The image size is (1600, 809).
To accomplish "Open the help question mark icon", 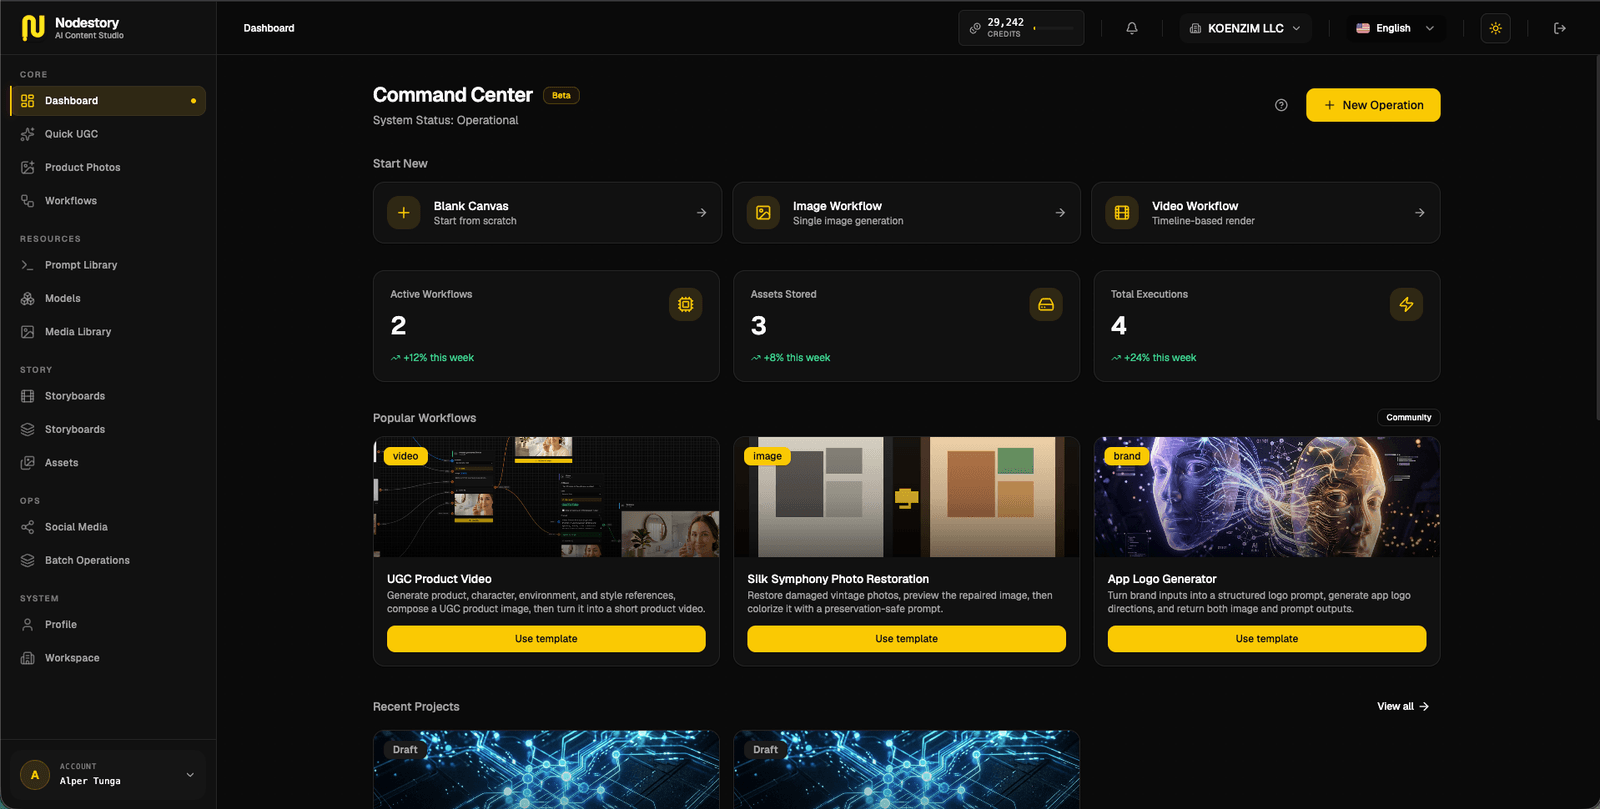I will (1281, 105).
